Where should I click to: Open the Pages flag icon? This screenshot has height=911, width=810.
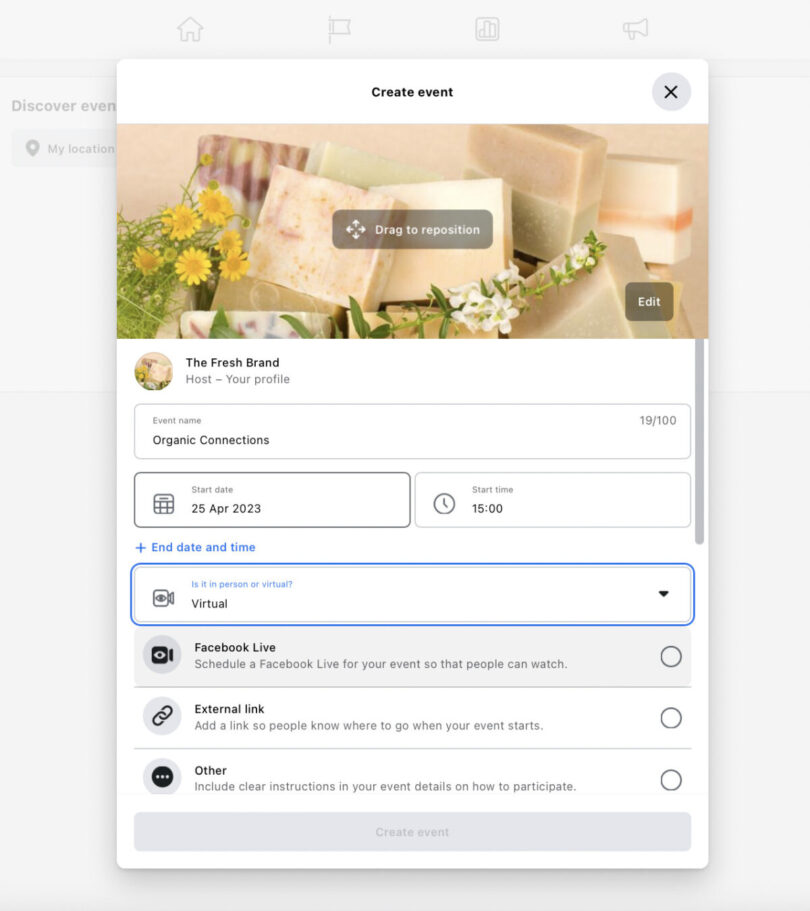pos(339,30)
